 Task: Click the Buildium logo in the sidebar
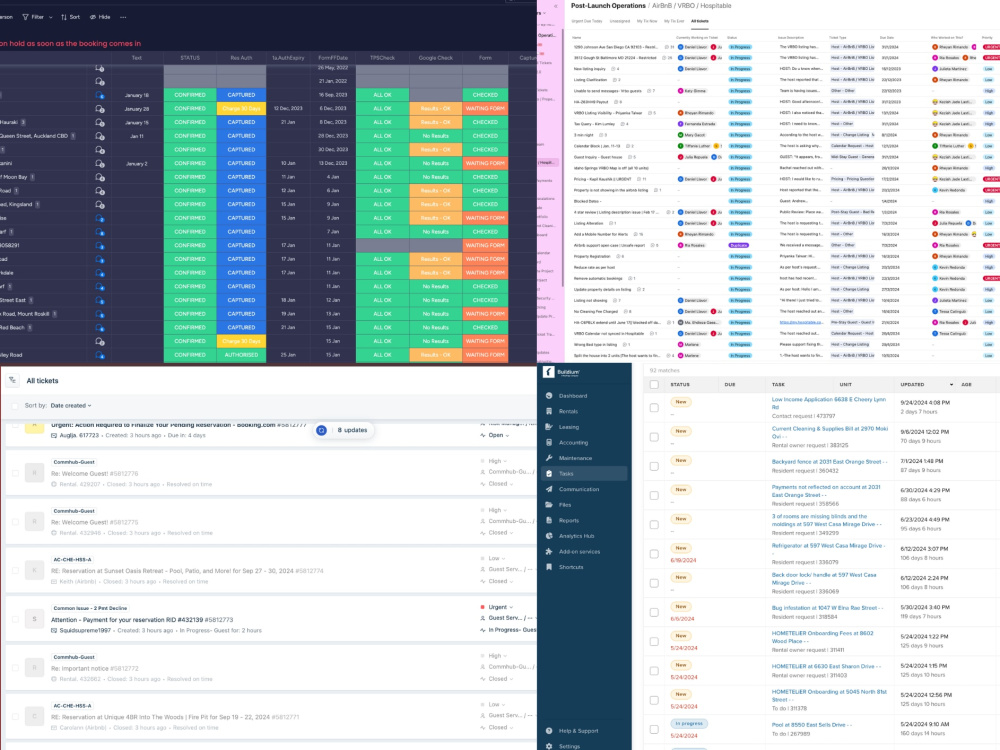(x=561, y=372)
